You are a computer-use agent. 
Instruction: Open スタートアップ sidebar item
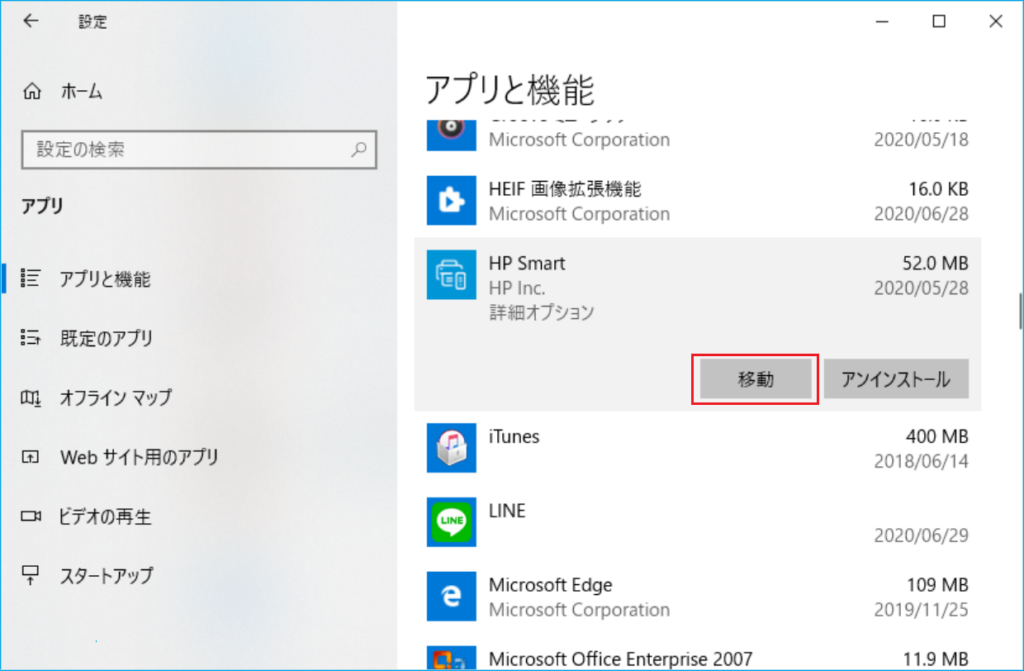click(x=107, y=576)
